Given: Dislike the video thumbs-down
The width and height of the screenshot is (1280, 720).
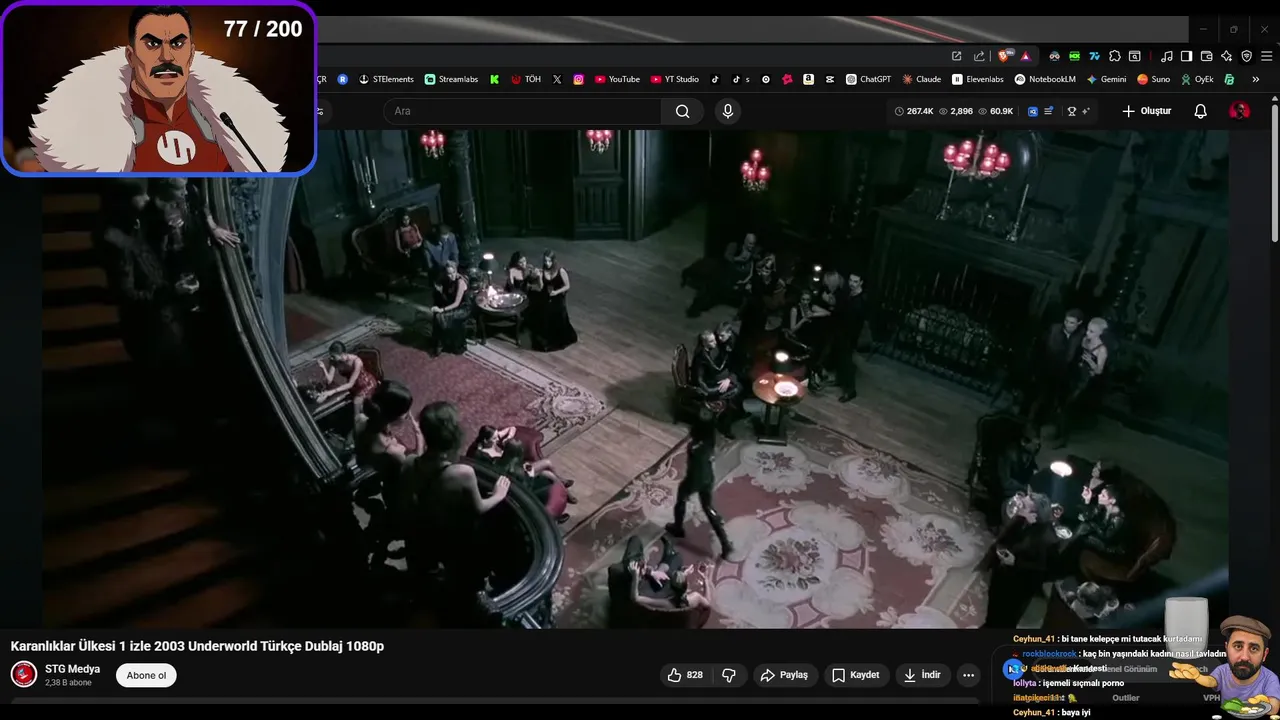Looking at the screenshot, I should (x=729, y=675).
